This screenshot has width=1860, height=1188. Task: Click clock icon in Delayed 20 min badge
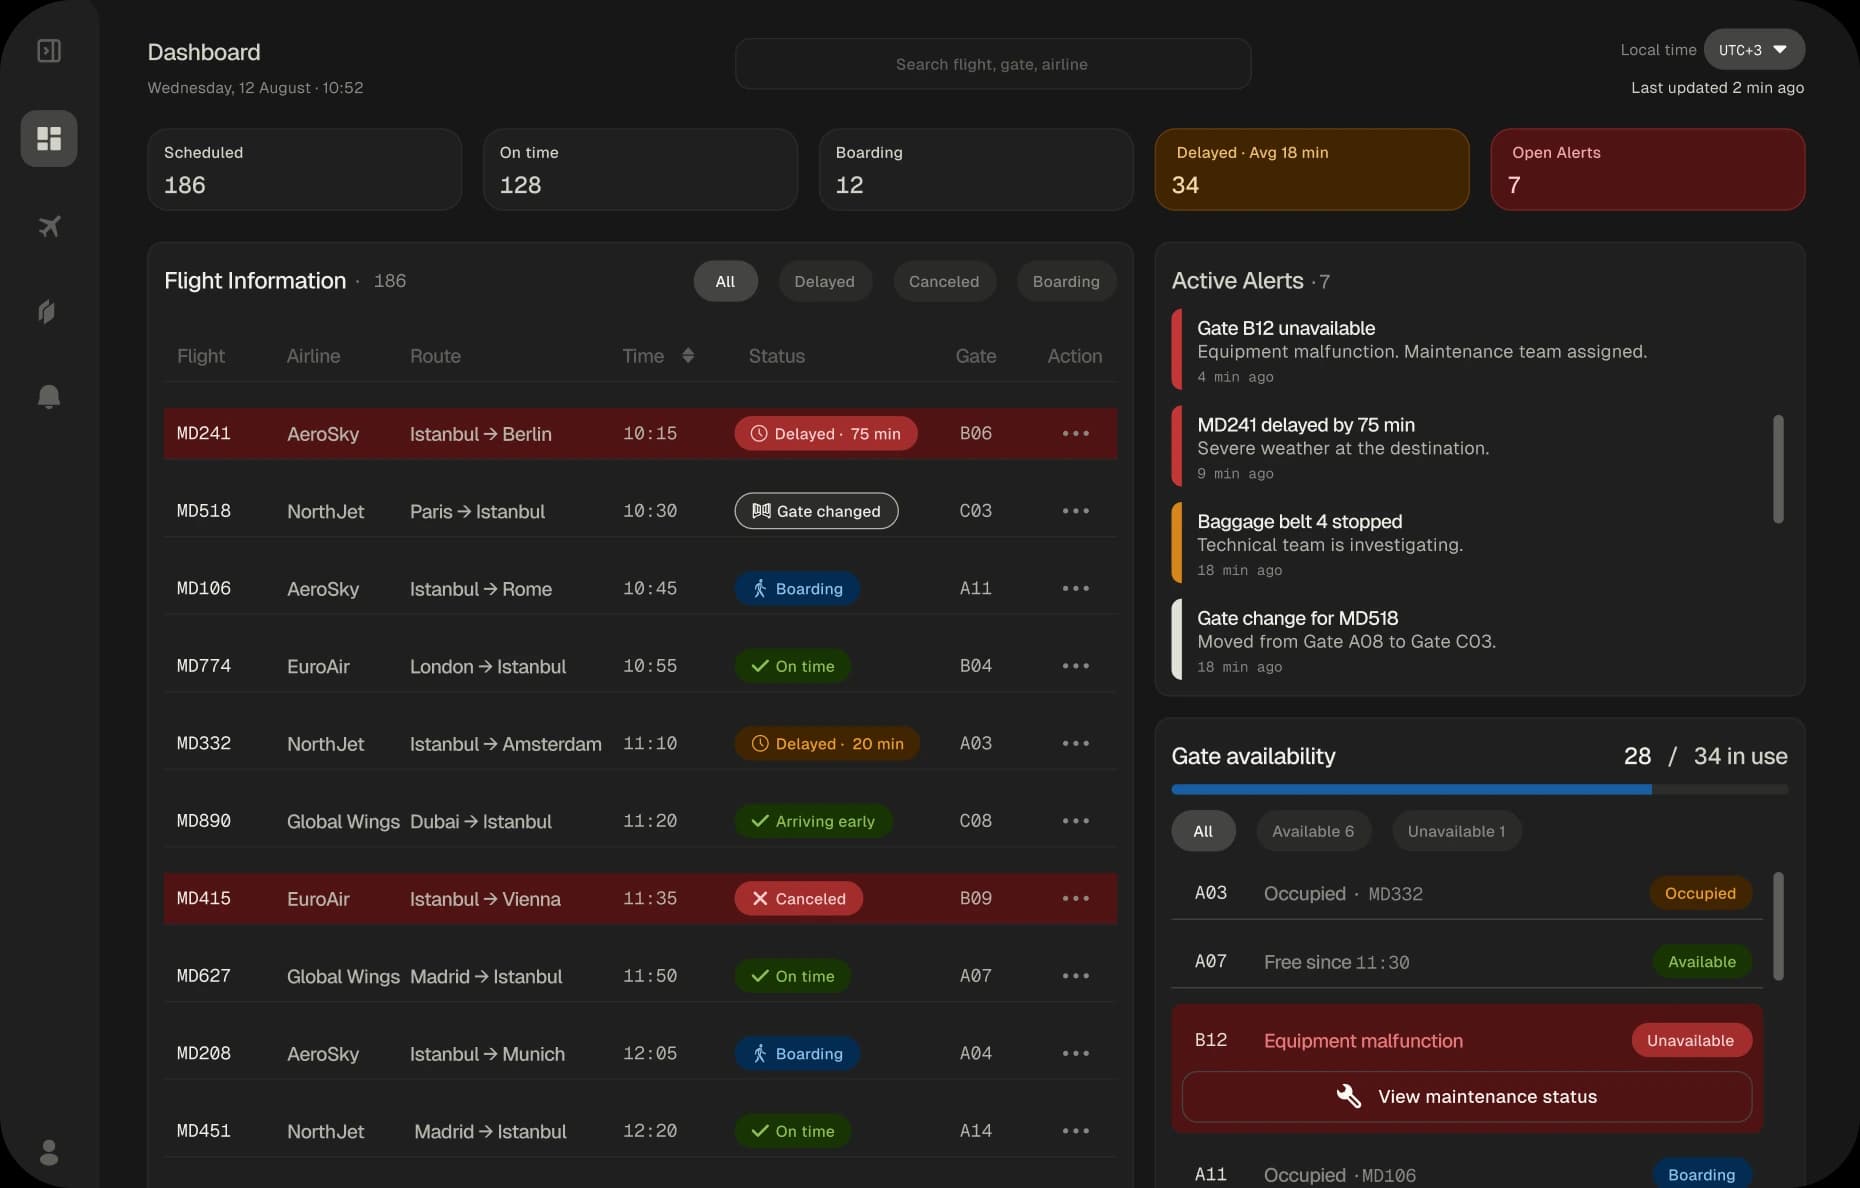tap(760, 743)
